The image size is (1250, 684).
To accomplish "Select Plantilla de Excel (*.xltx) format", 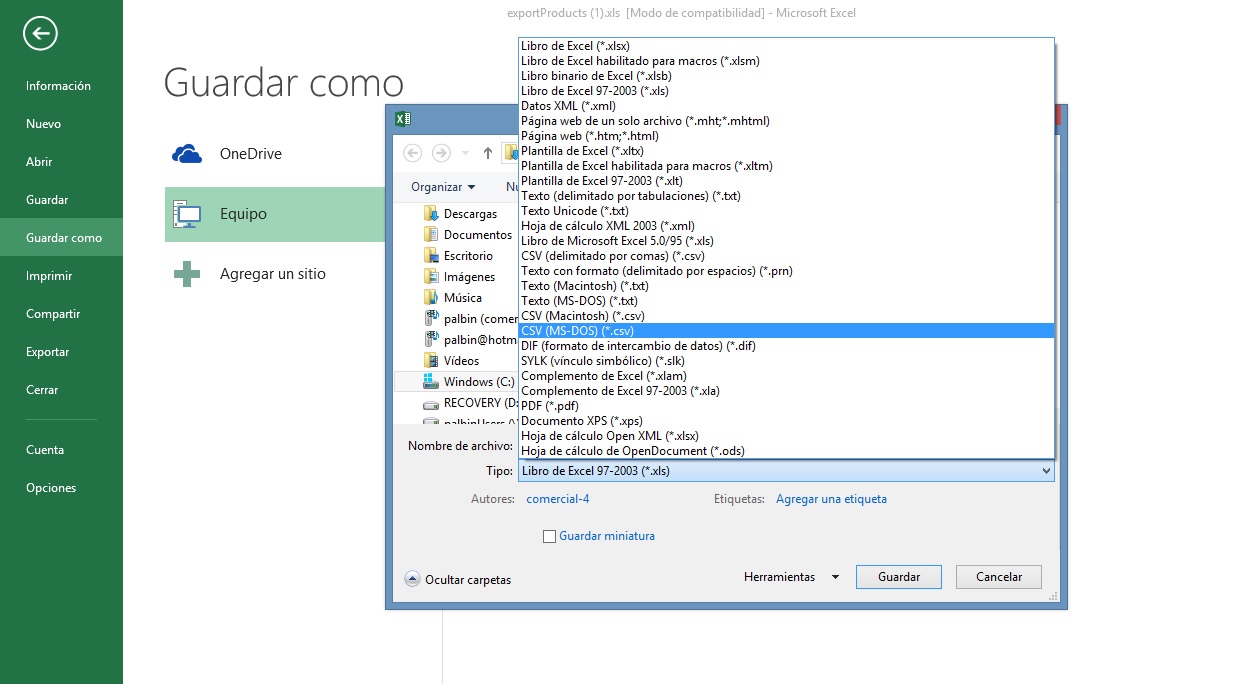I will pos(786,150).
